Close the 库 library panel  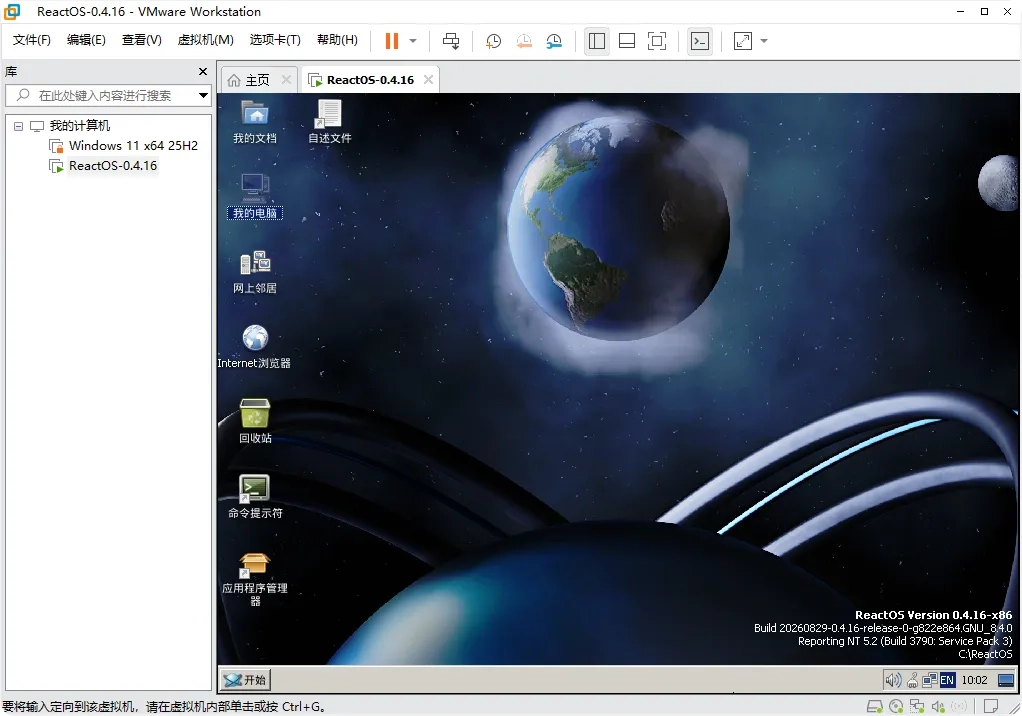[x=203, y=71]
